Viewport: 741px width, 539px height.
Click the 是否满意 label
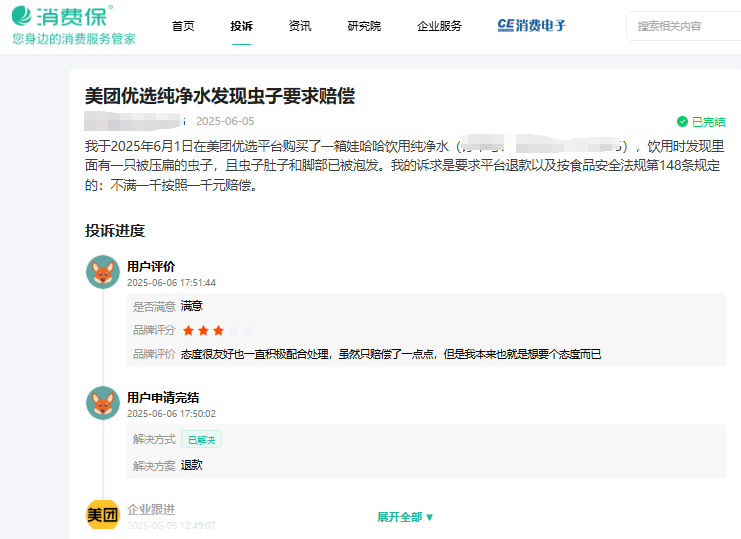point(154,307)
